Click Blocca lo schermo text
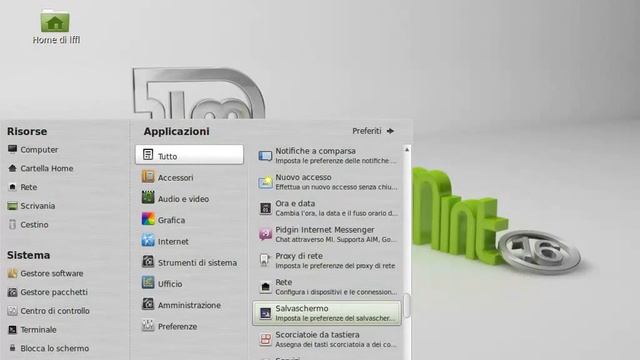 [x=55, y=348]
